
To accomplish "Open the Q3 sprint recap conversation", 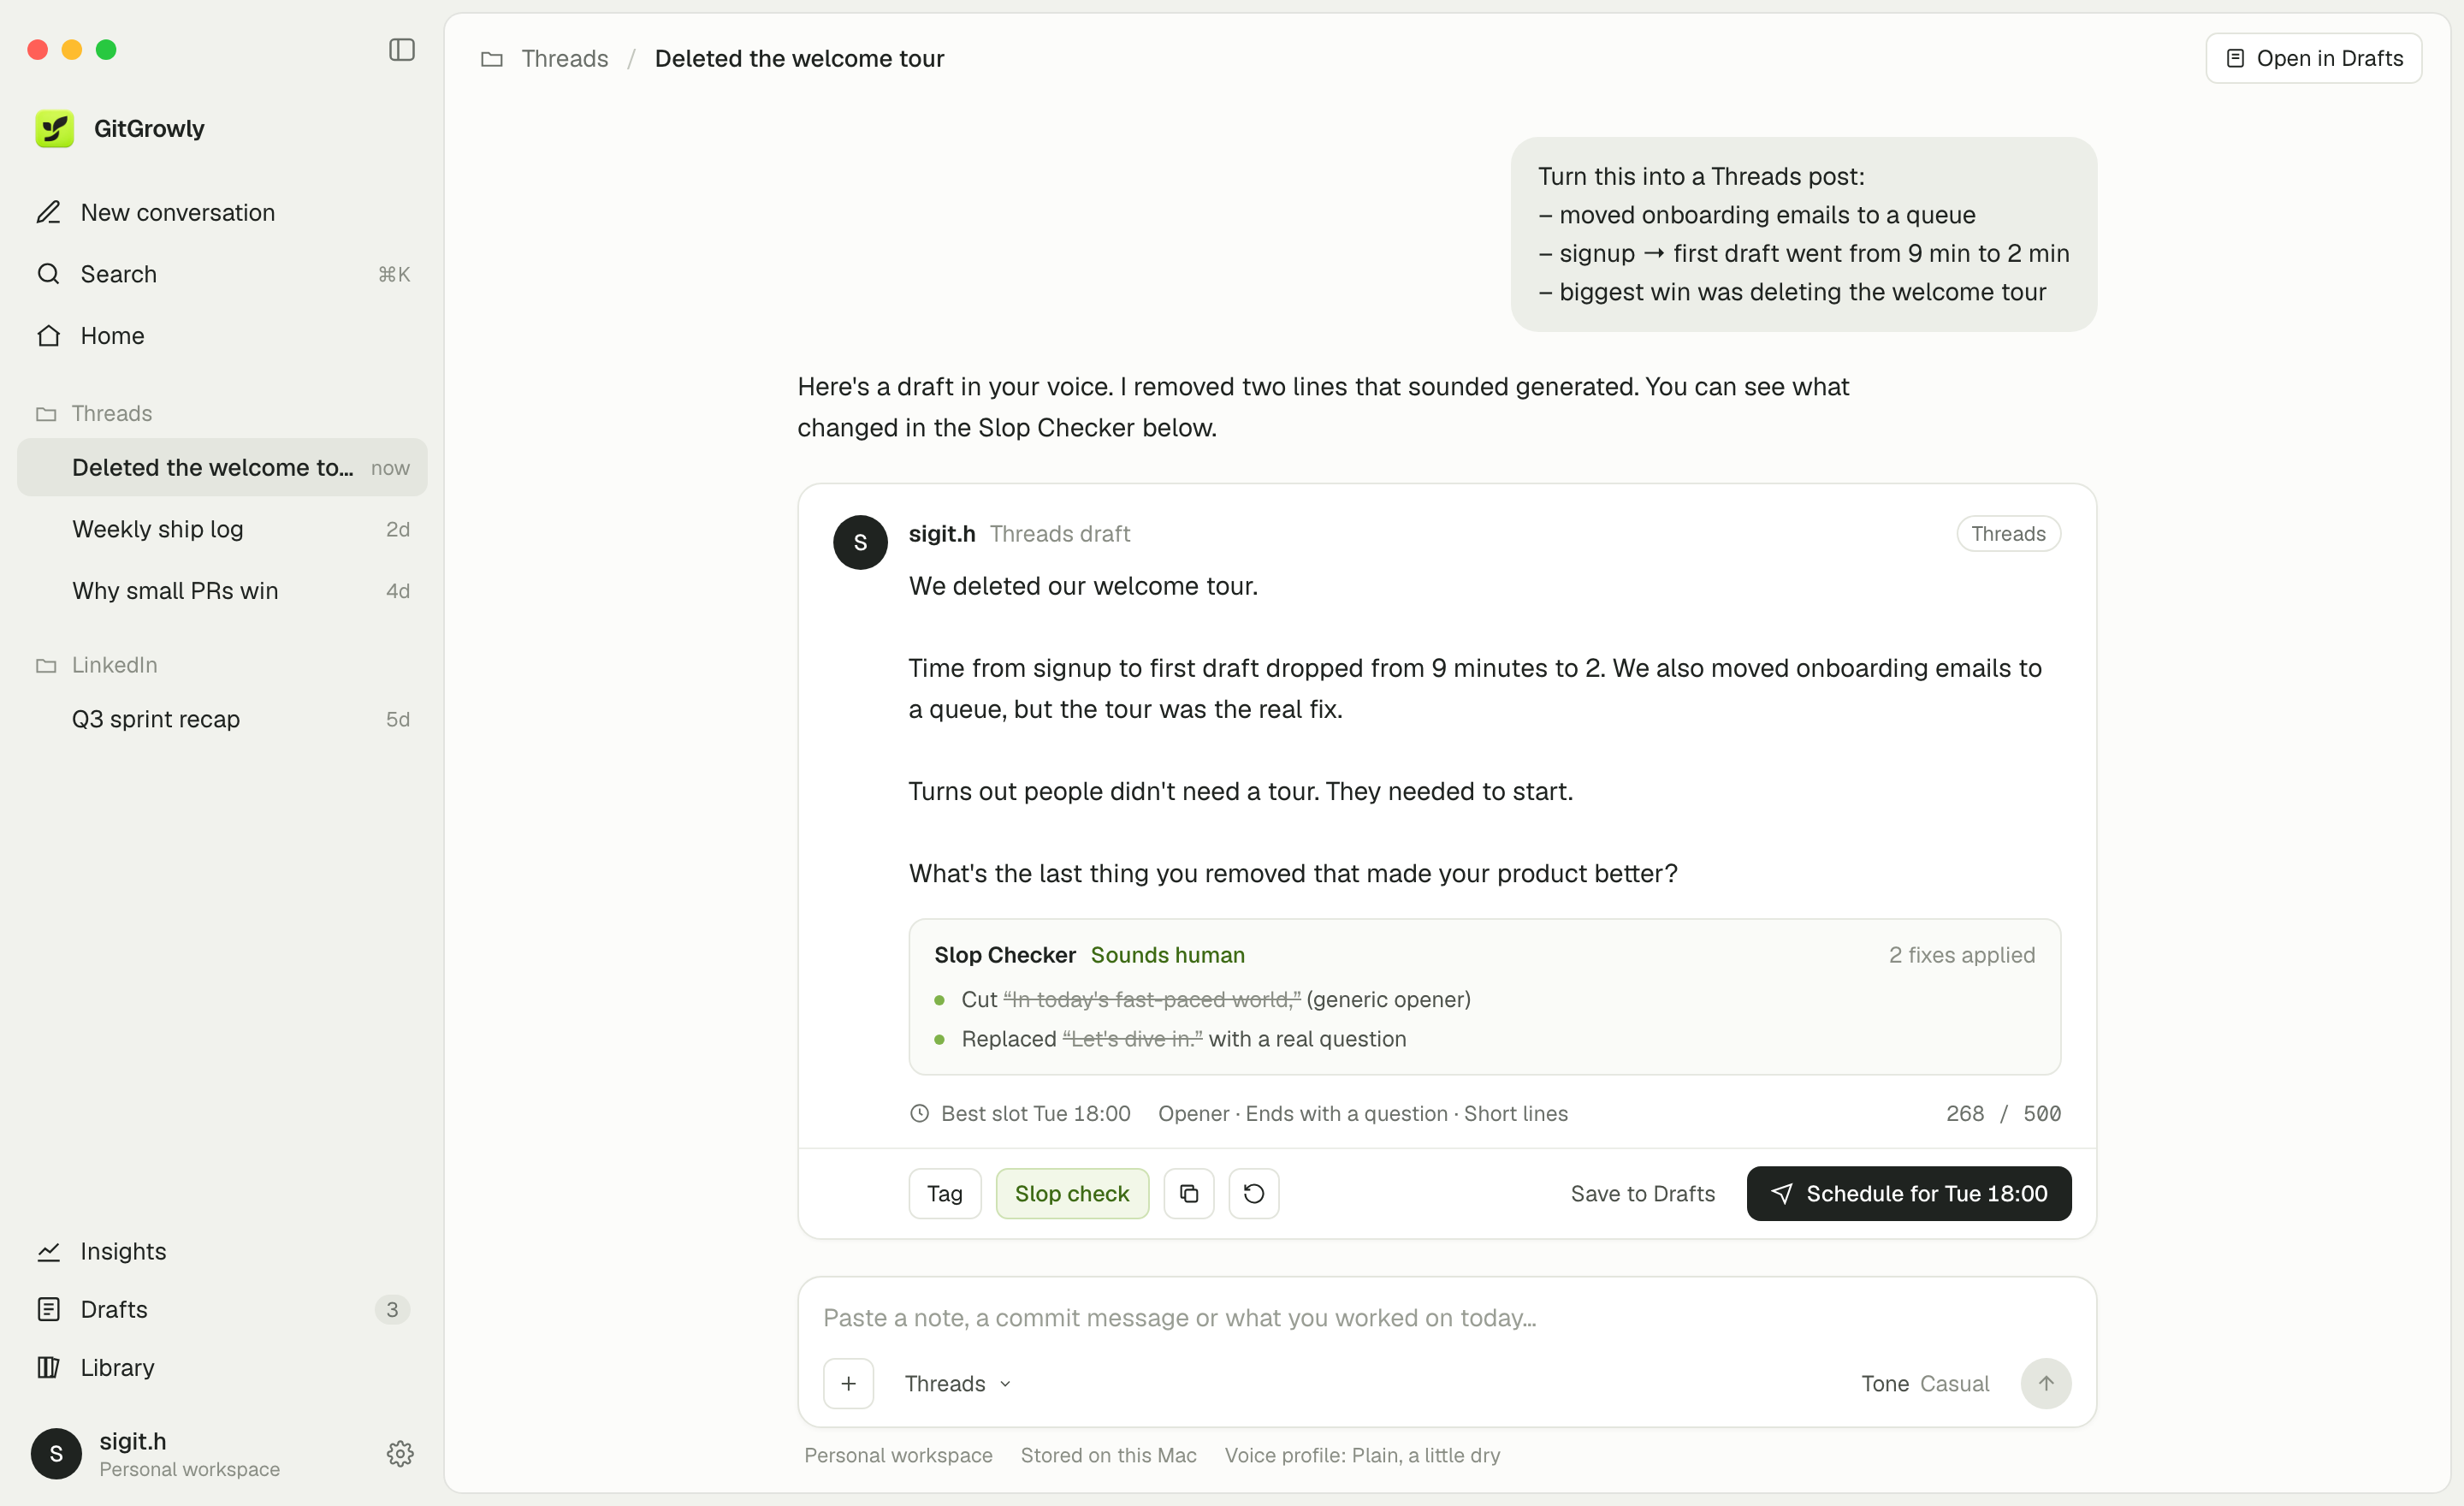I will (222, 719).
